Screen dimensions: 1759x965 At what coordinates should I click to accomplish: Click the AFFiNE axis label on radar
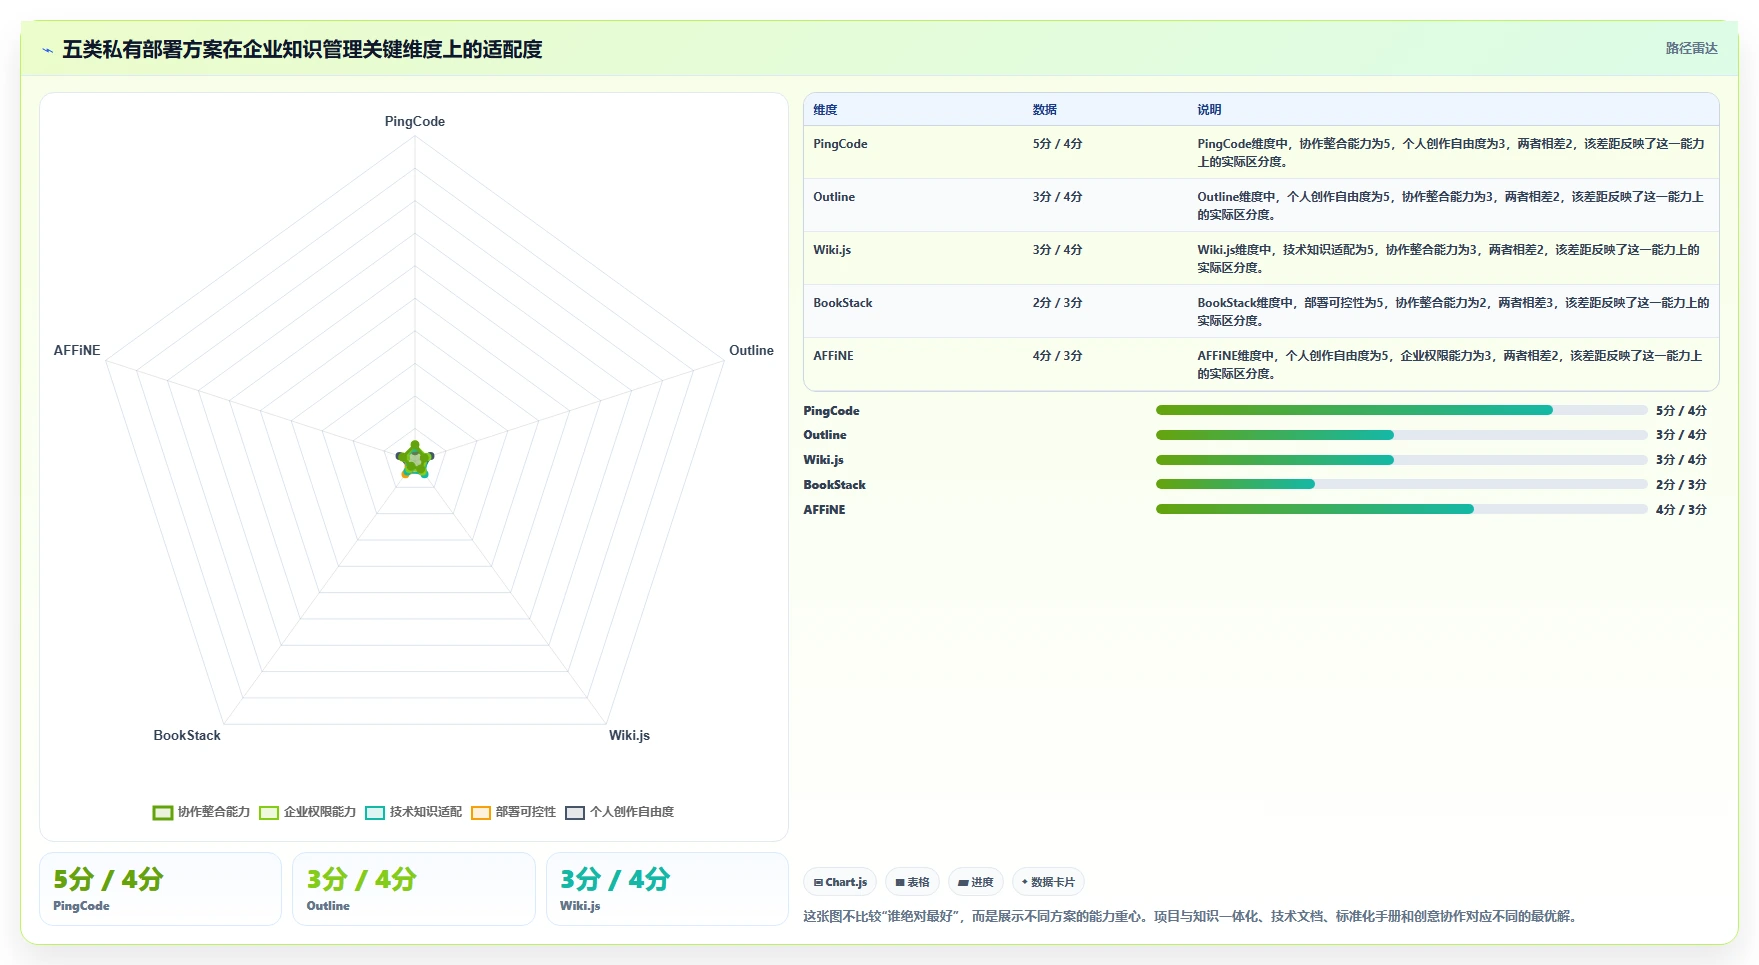point(77,350)
